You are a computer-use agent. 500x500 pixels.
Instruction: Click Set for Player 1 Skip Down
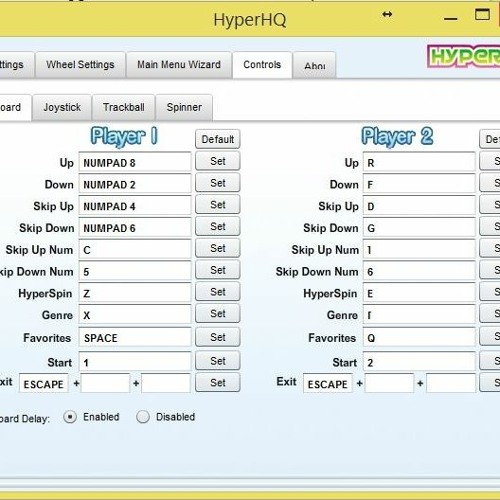218,226
